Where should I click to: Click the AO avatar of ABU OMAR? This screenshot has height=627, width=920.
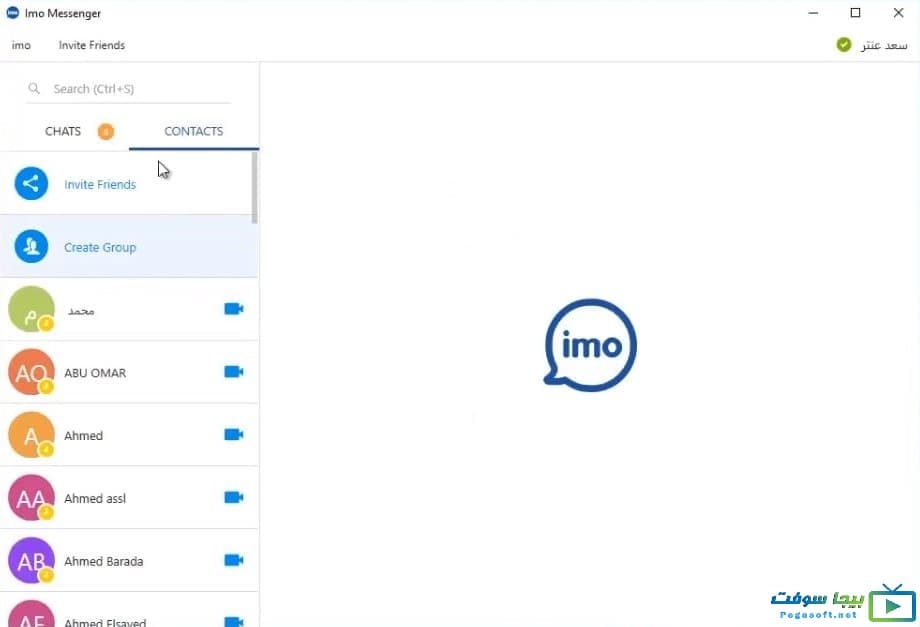(x=31, y=372)
